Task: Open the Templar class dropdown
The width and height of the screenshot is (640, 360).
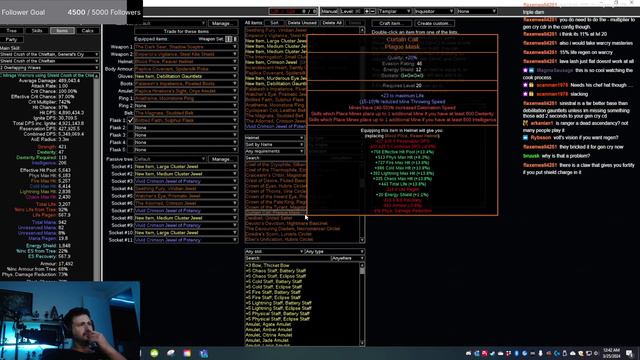Action: click(x=394, y=11)
